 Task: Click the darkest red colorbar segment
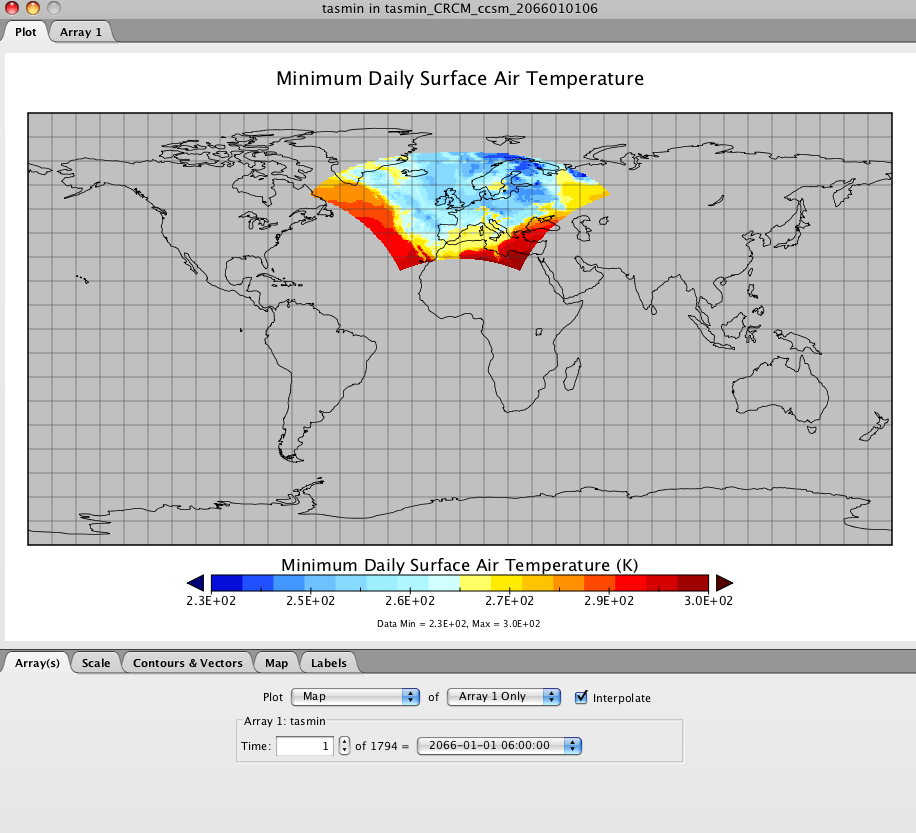693,583
